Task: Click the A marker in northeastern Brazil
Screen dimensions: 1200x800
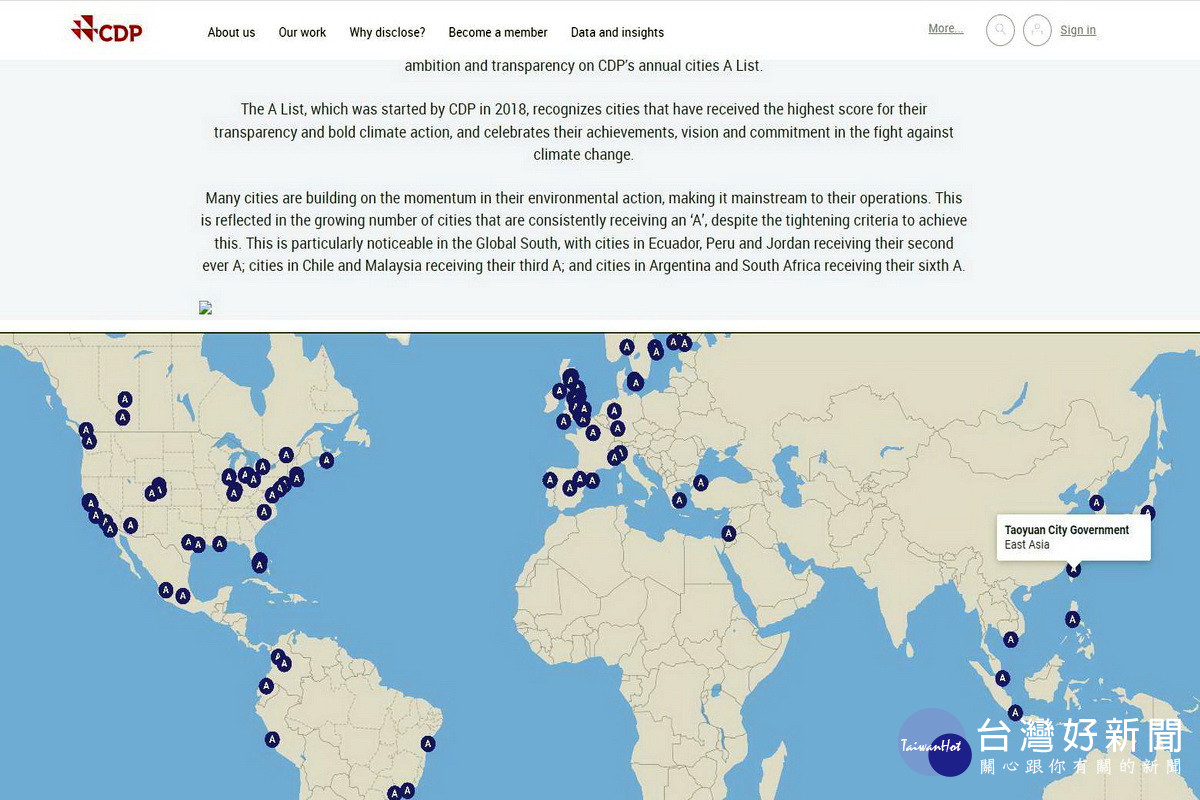Action: point(428,743)
